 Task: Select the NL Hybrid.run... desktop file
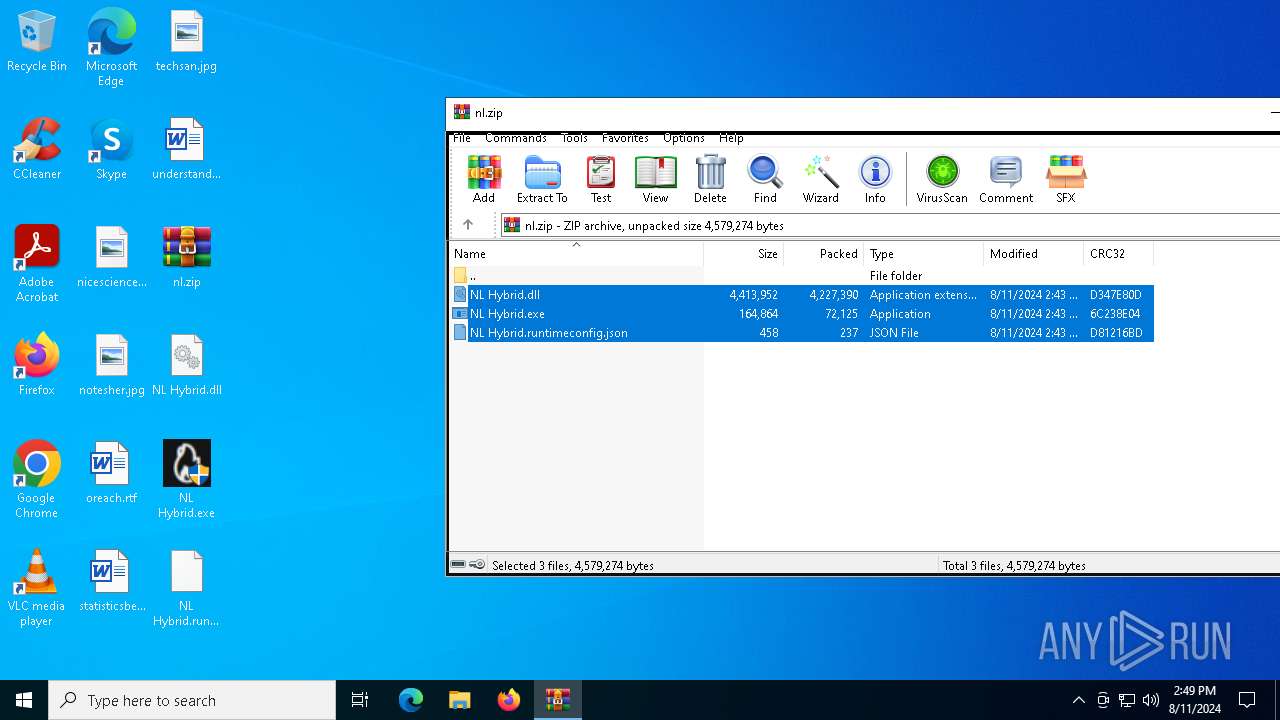click(x=187, y=588)
